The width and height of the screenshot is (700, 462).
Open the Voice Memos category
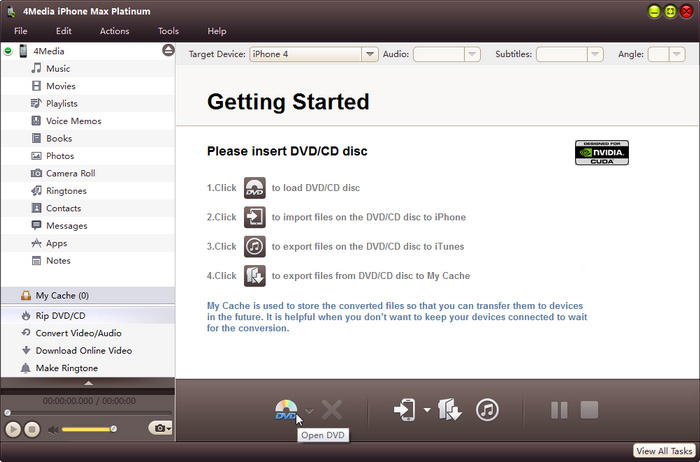73,121
